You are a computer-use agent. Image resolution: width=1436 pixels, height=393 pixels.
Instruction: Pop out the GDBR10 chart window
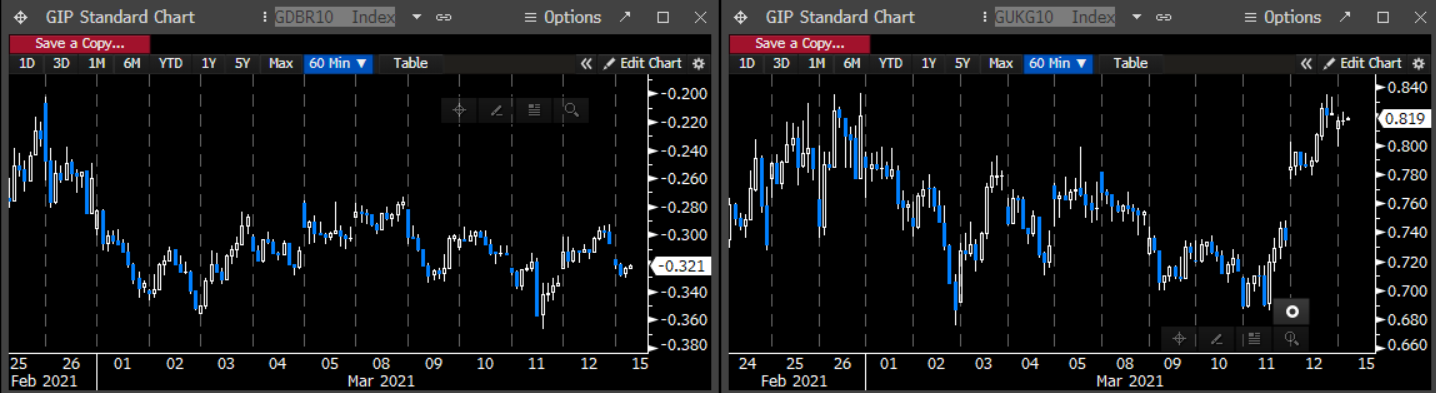[x=625, y=17]
